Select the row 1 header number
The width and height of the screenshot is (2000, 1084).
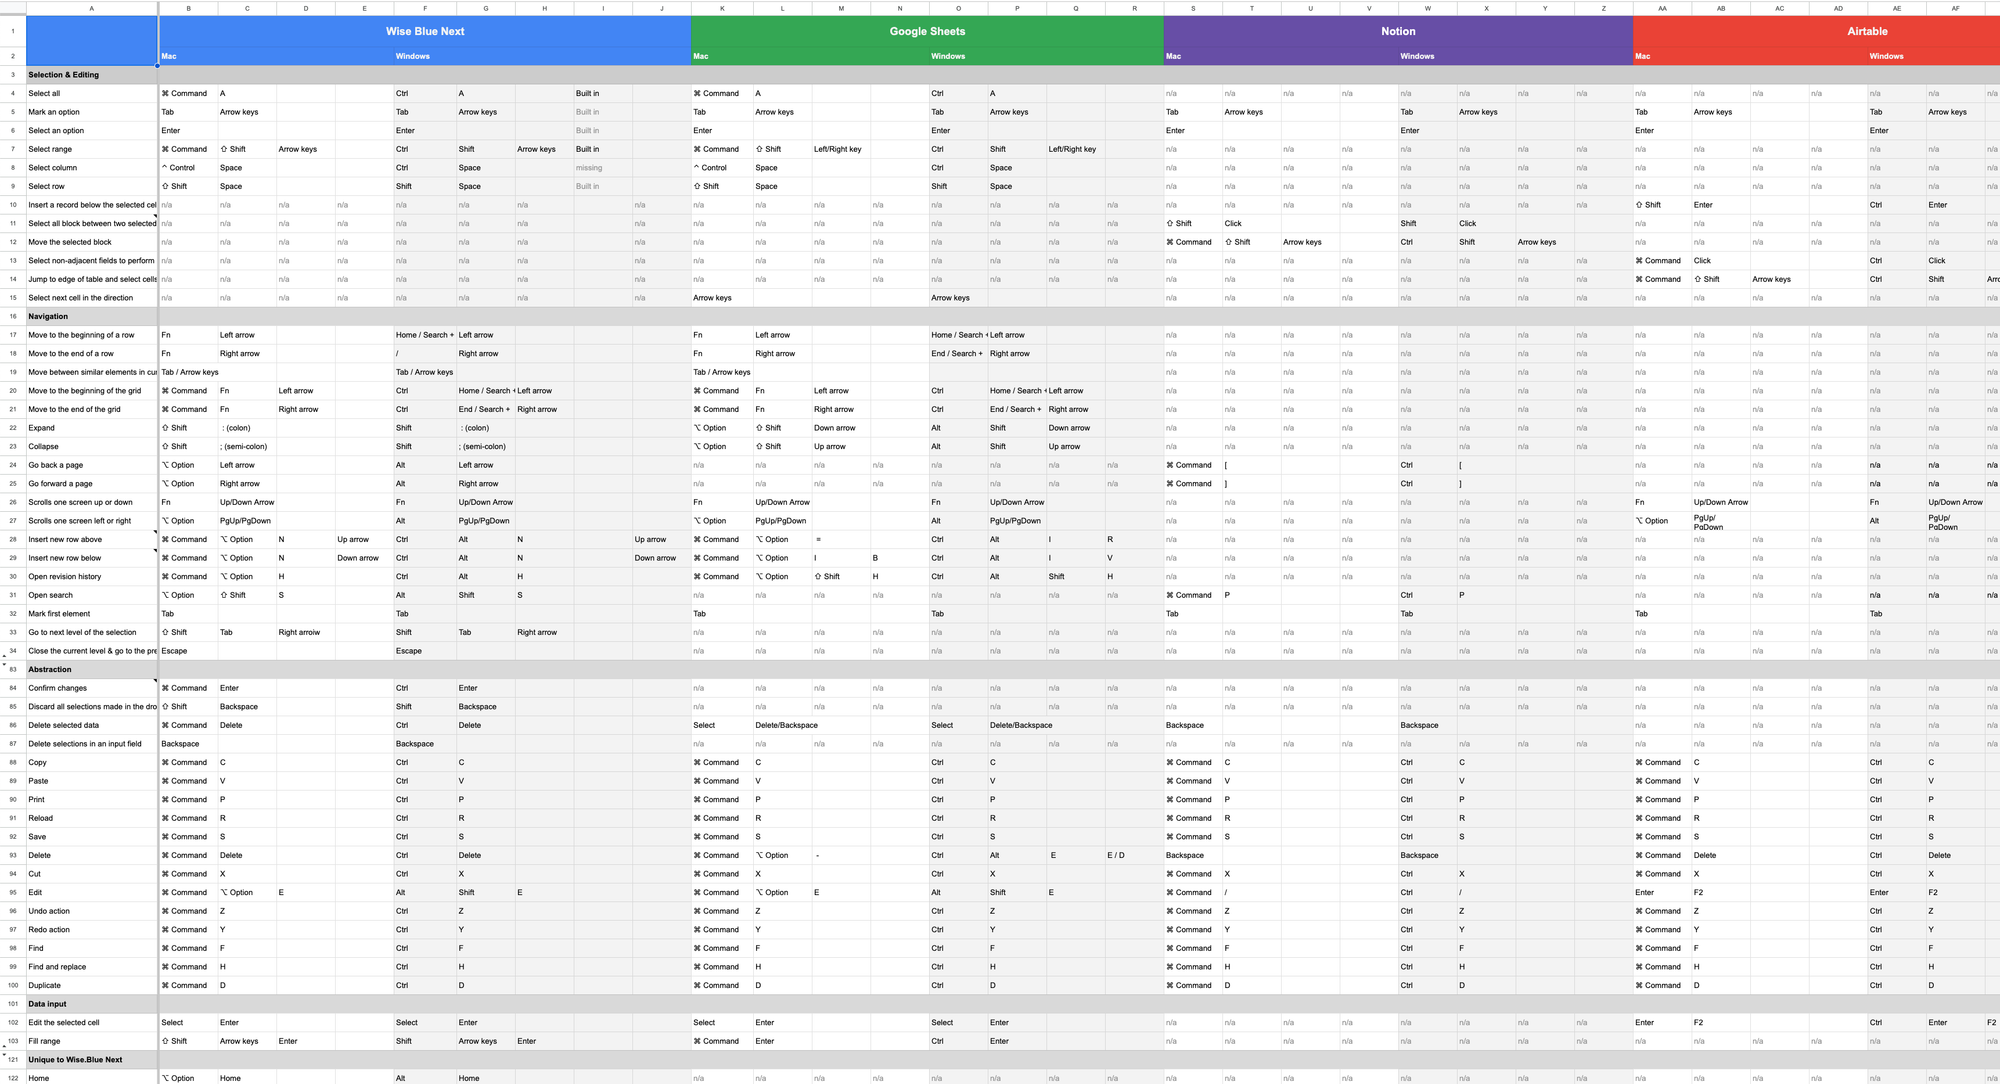pos(13,31)
